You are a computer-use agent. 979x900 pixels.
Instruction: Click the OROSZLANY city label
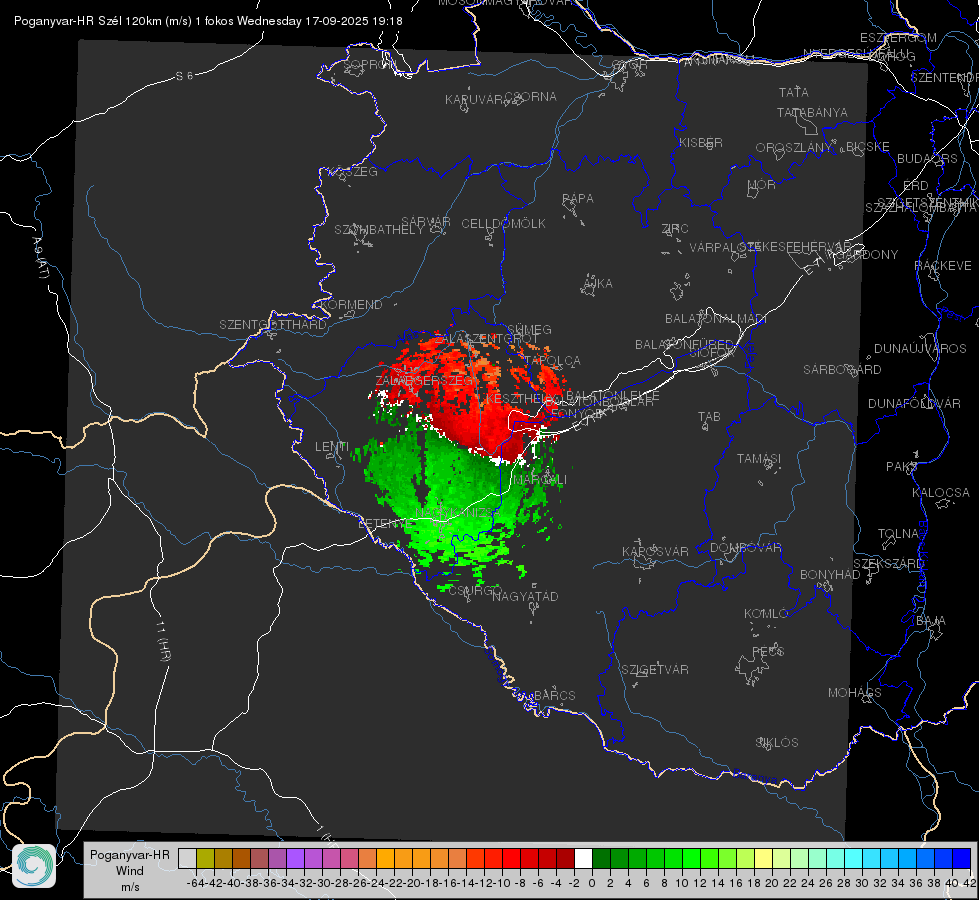click(x=794, y=147)
